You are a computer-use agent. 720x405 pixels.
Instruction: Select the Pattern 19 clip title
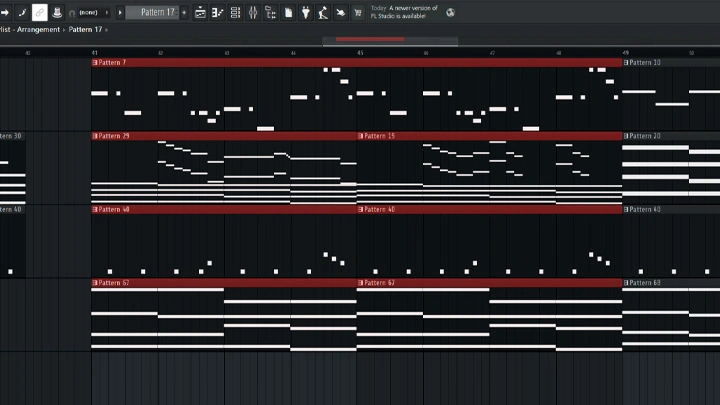pyautogui.click(x=379, y=136)
